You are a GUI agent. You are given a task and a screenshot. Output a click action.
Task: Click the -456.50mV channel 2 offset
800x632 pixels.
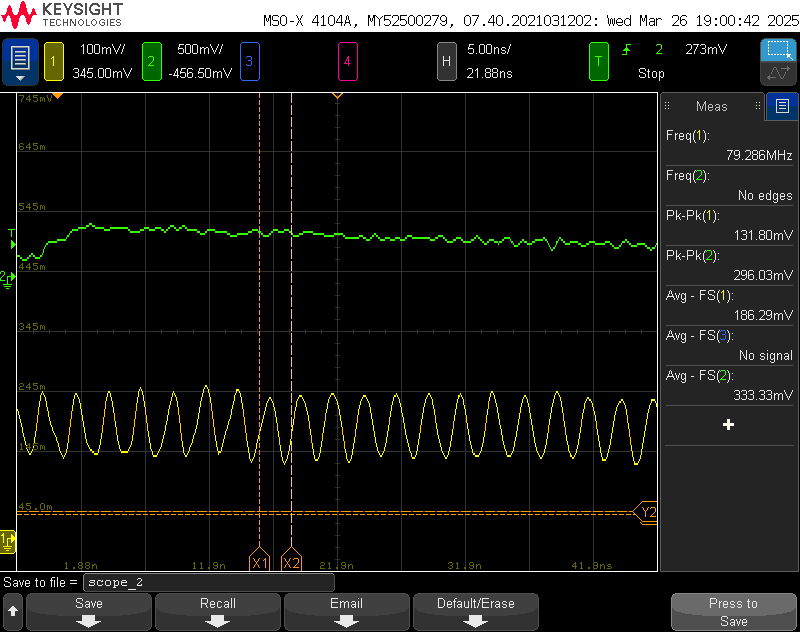(200, 73)
